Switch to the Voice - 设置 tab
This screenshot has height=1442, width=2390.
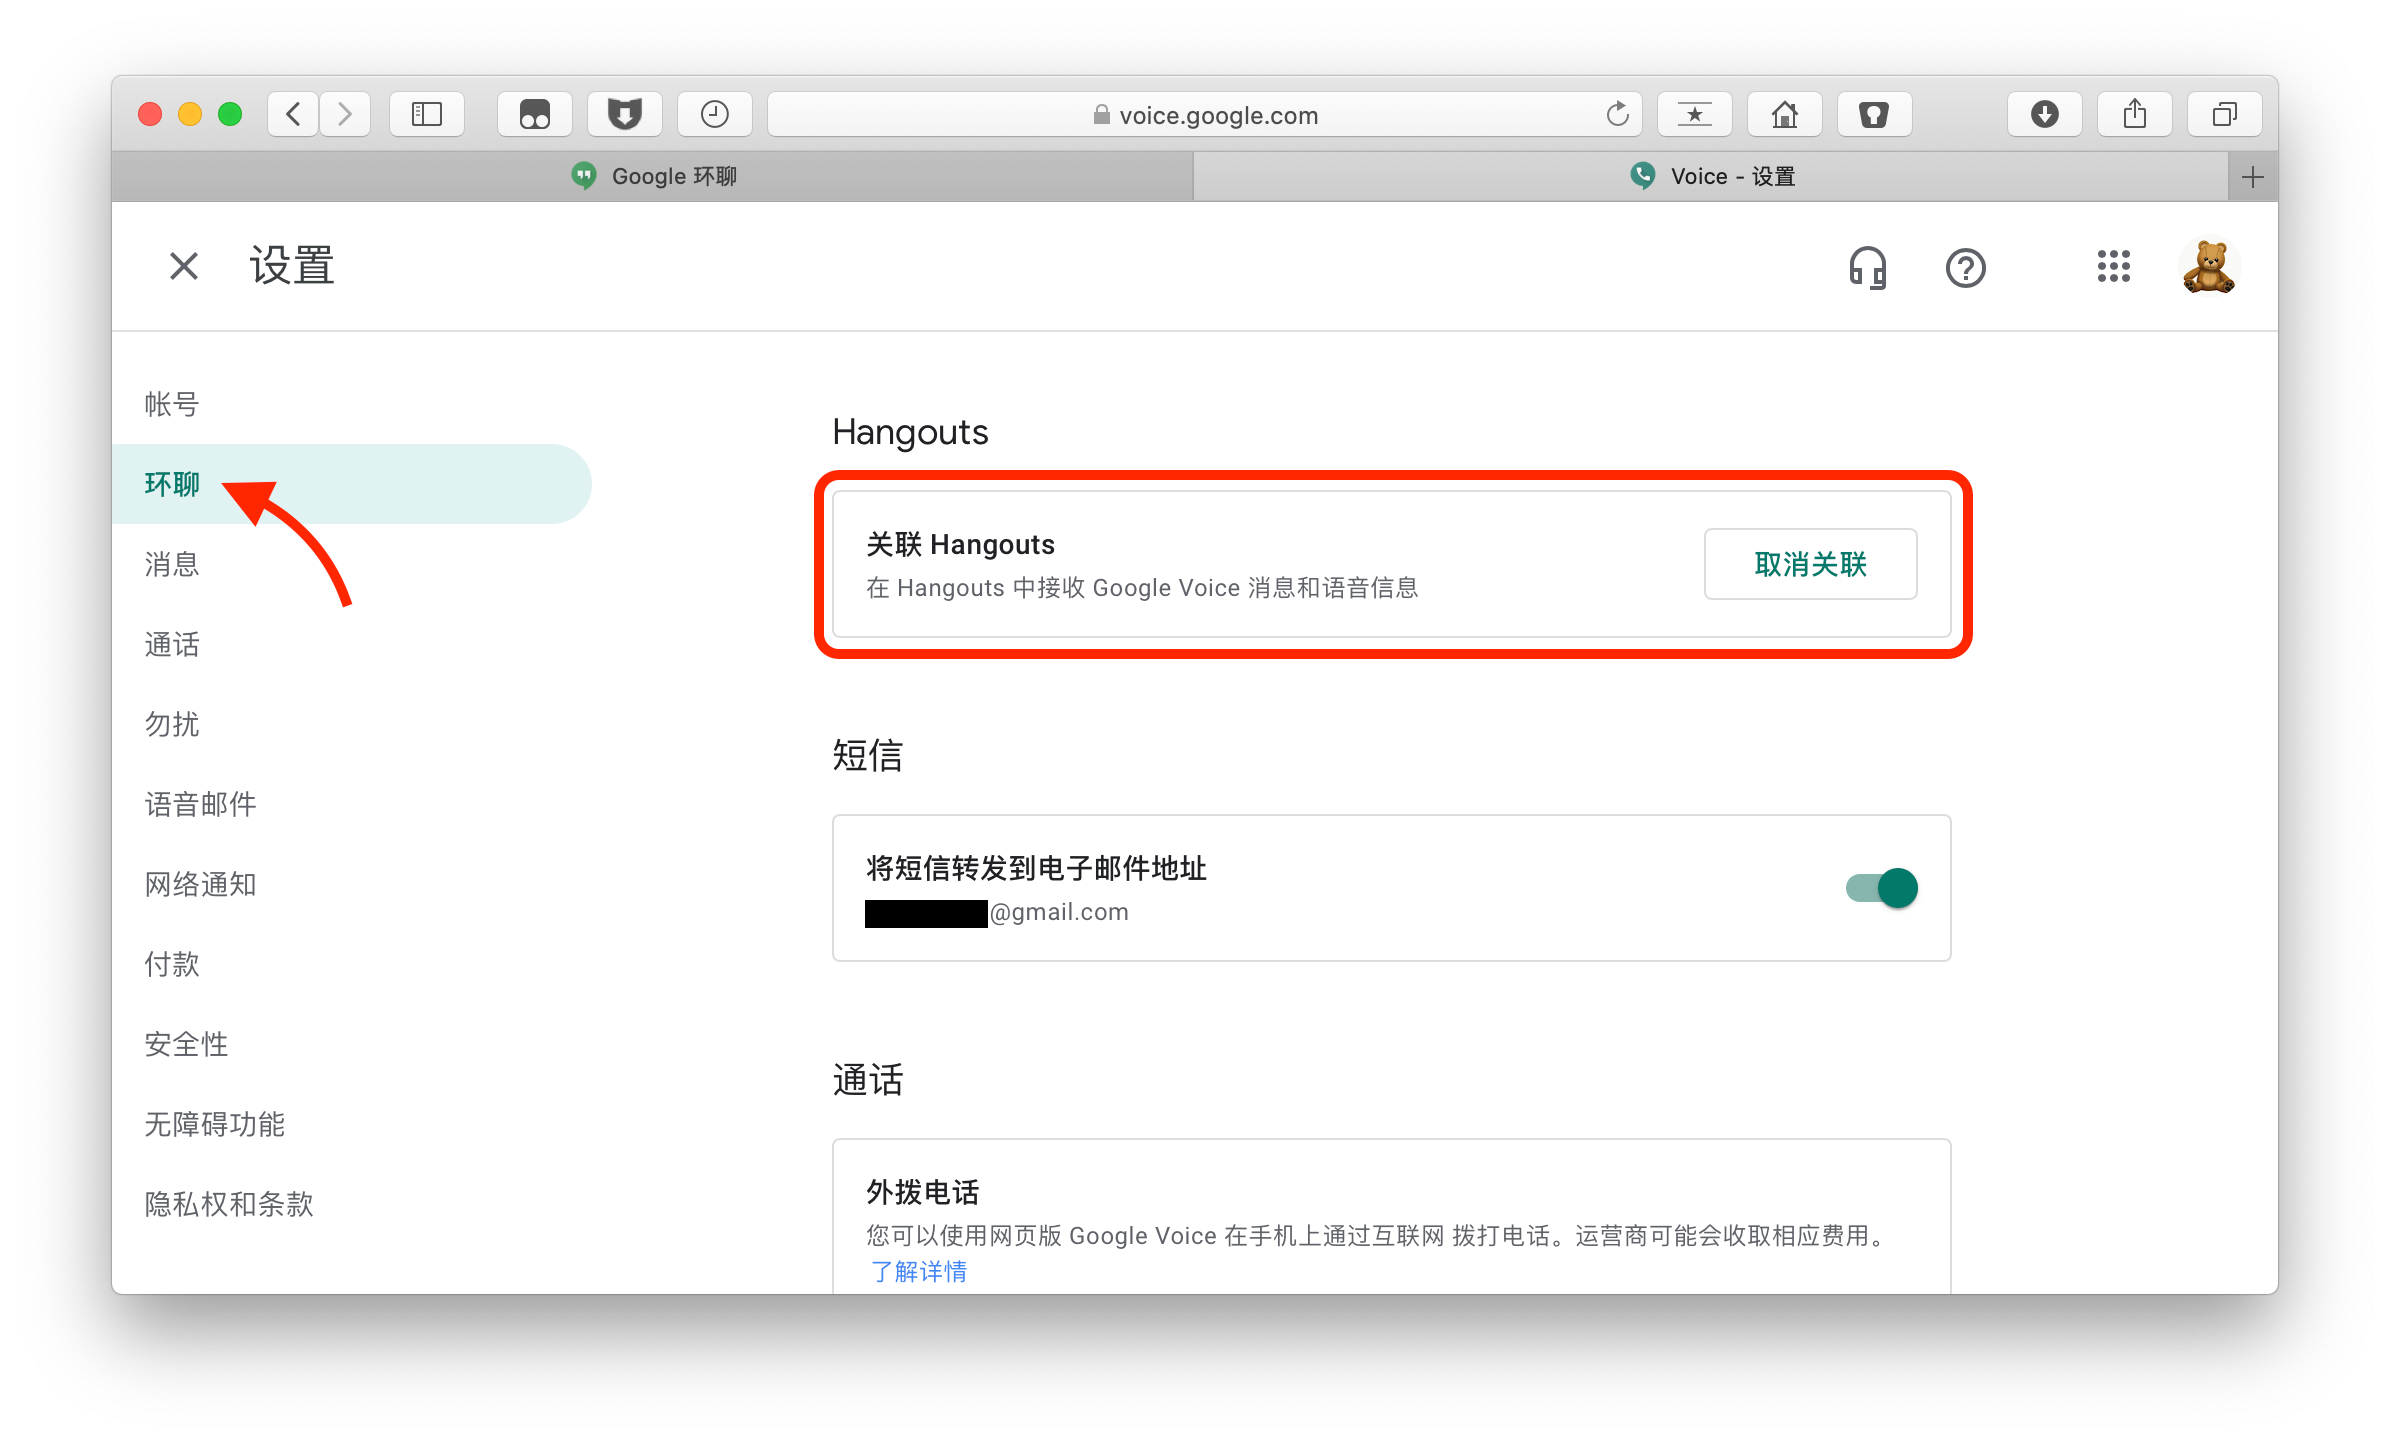1711,177
